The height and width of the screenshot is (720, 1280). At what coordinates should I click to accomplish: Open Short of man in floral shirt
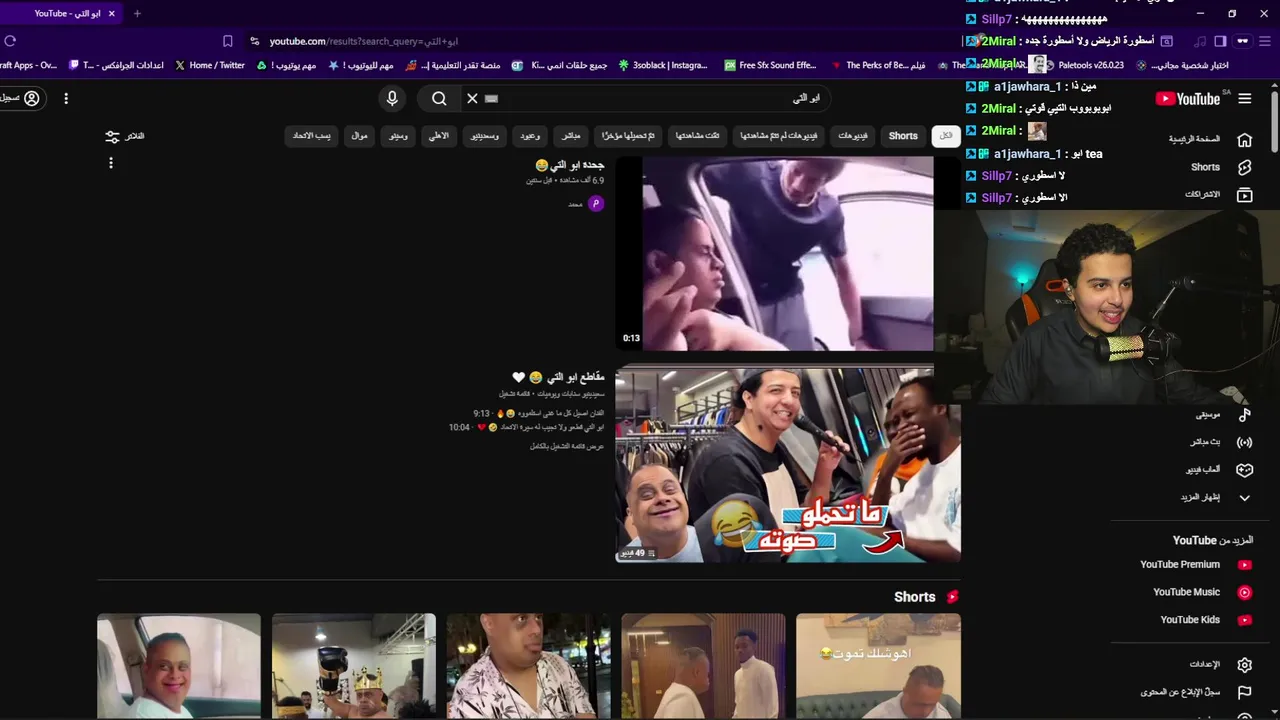528,666
